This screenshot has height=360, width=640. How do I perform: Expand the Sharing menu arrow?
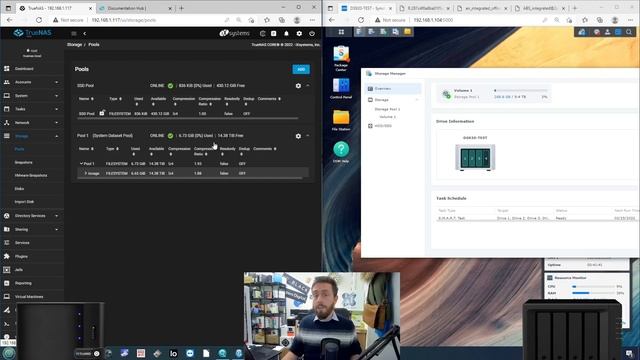tap(56, 229)
